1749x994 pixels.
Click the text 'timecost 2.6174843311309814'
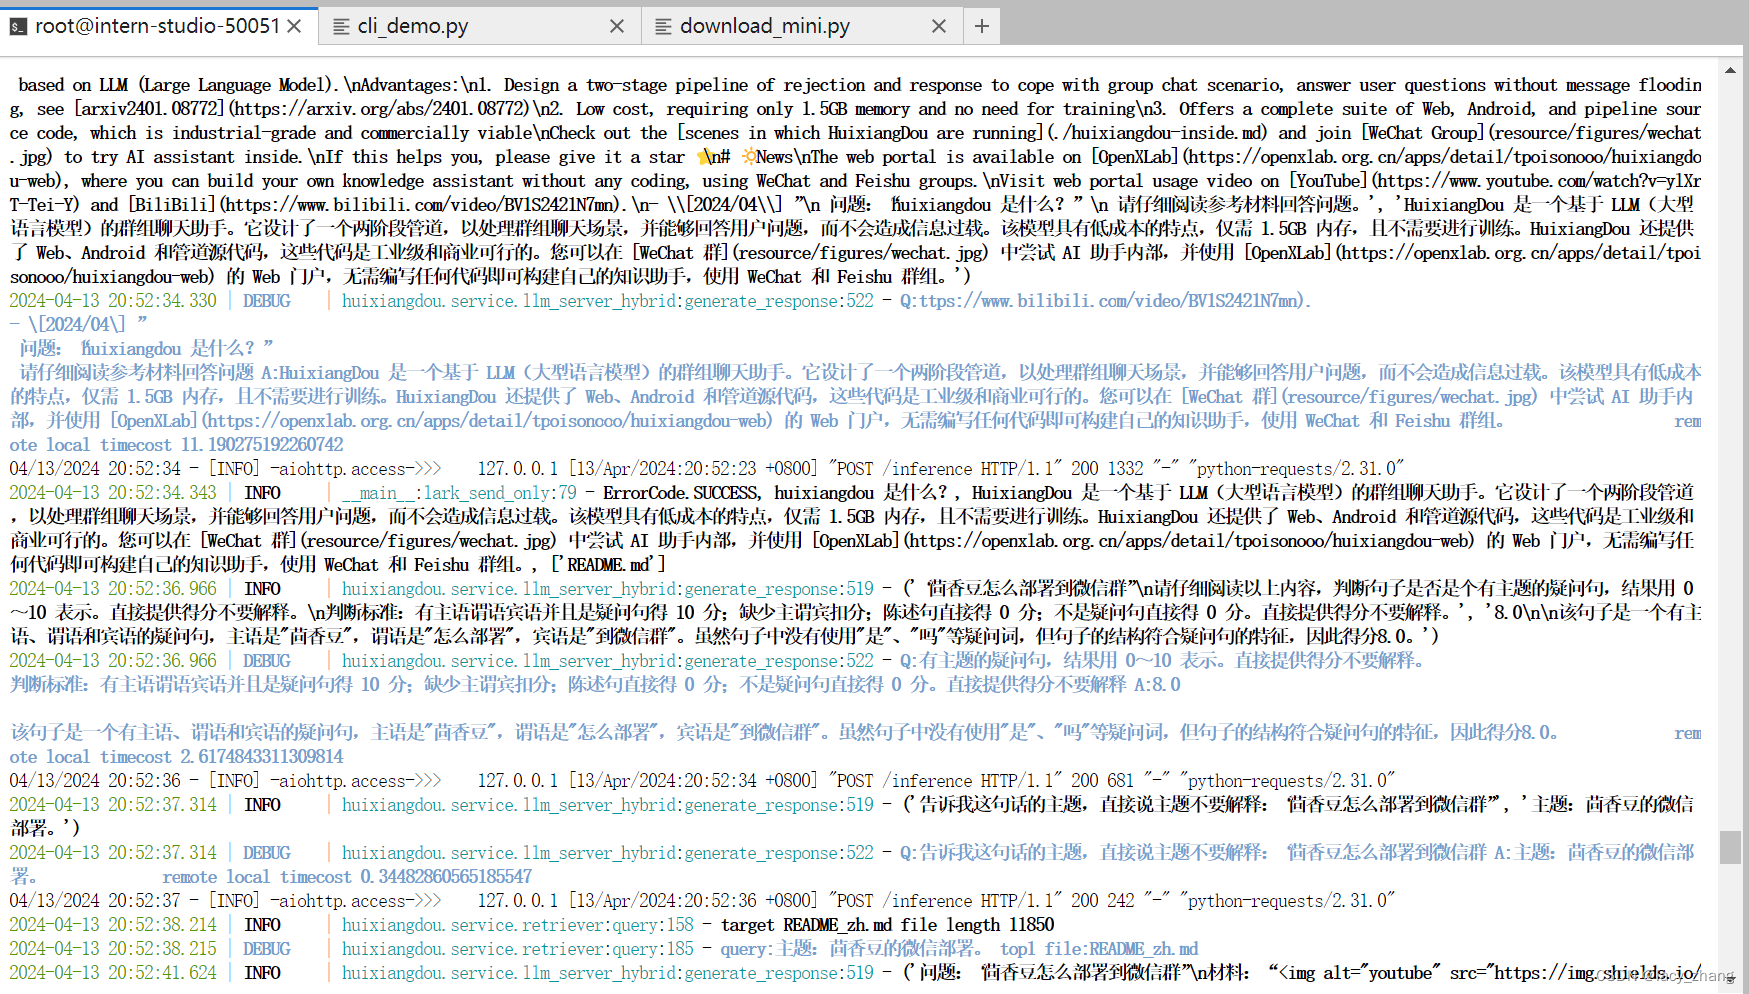pyautogui.click(x=221, y=757)
